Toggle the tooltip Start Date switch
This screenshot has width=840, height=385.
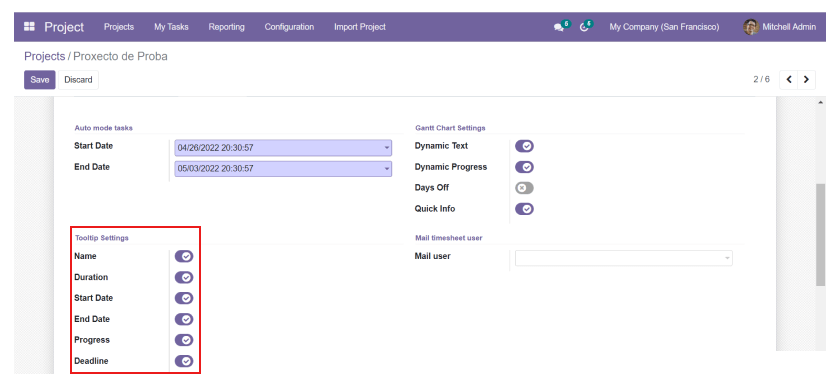pos(184,298)
